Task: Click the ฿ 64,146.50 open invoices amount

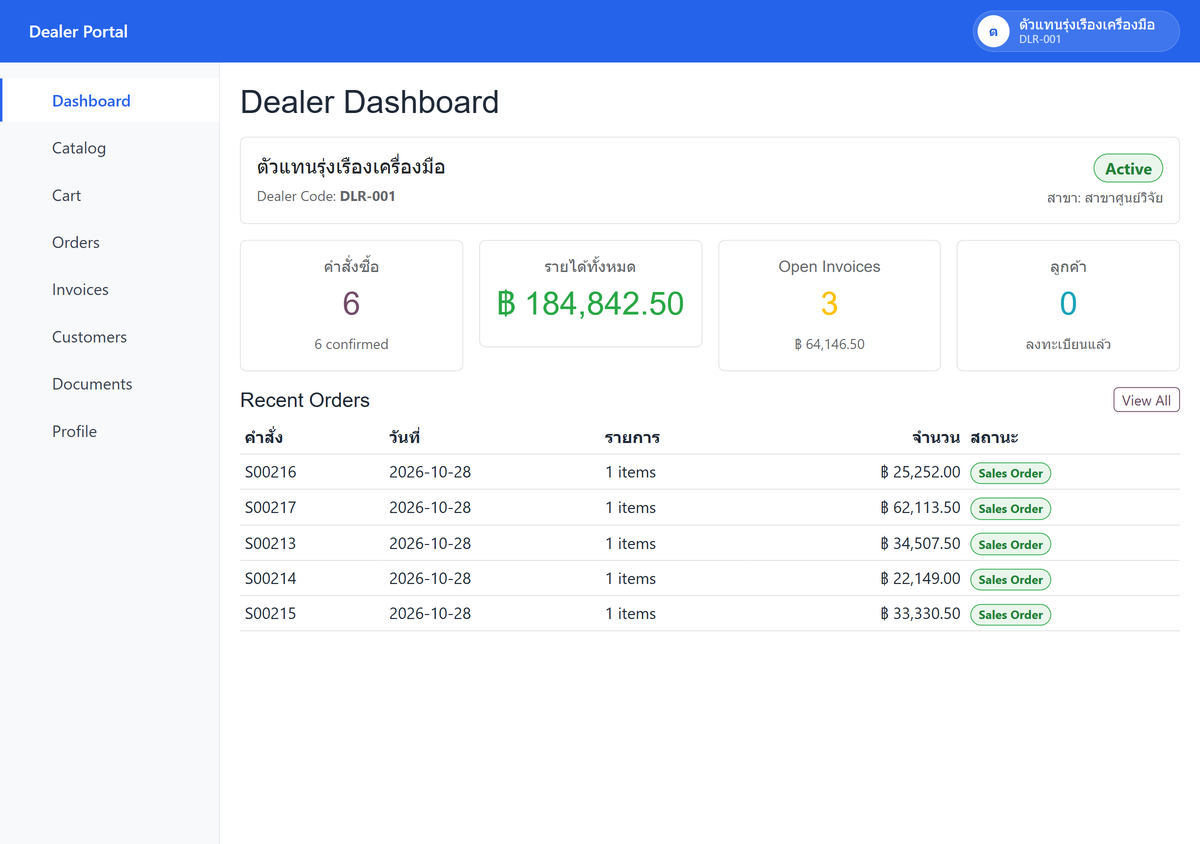Action: point(829,344)
